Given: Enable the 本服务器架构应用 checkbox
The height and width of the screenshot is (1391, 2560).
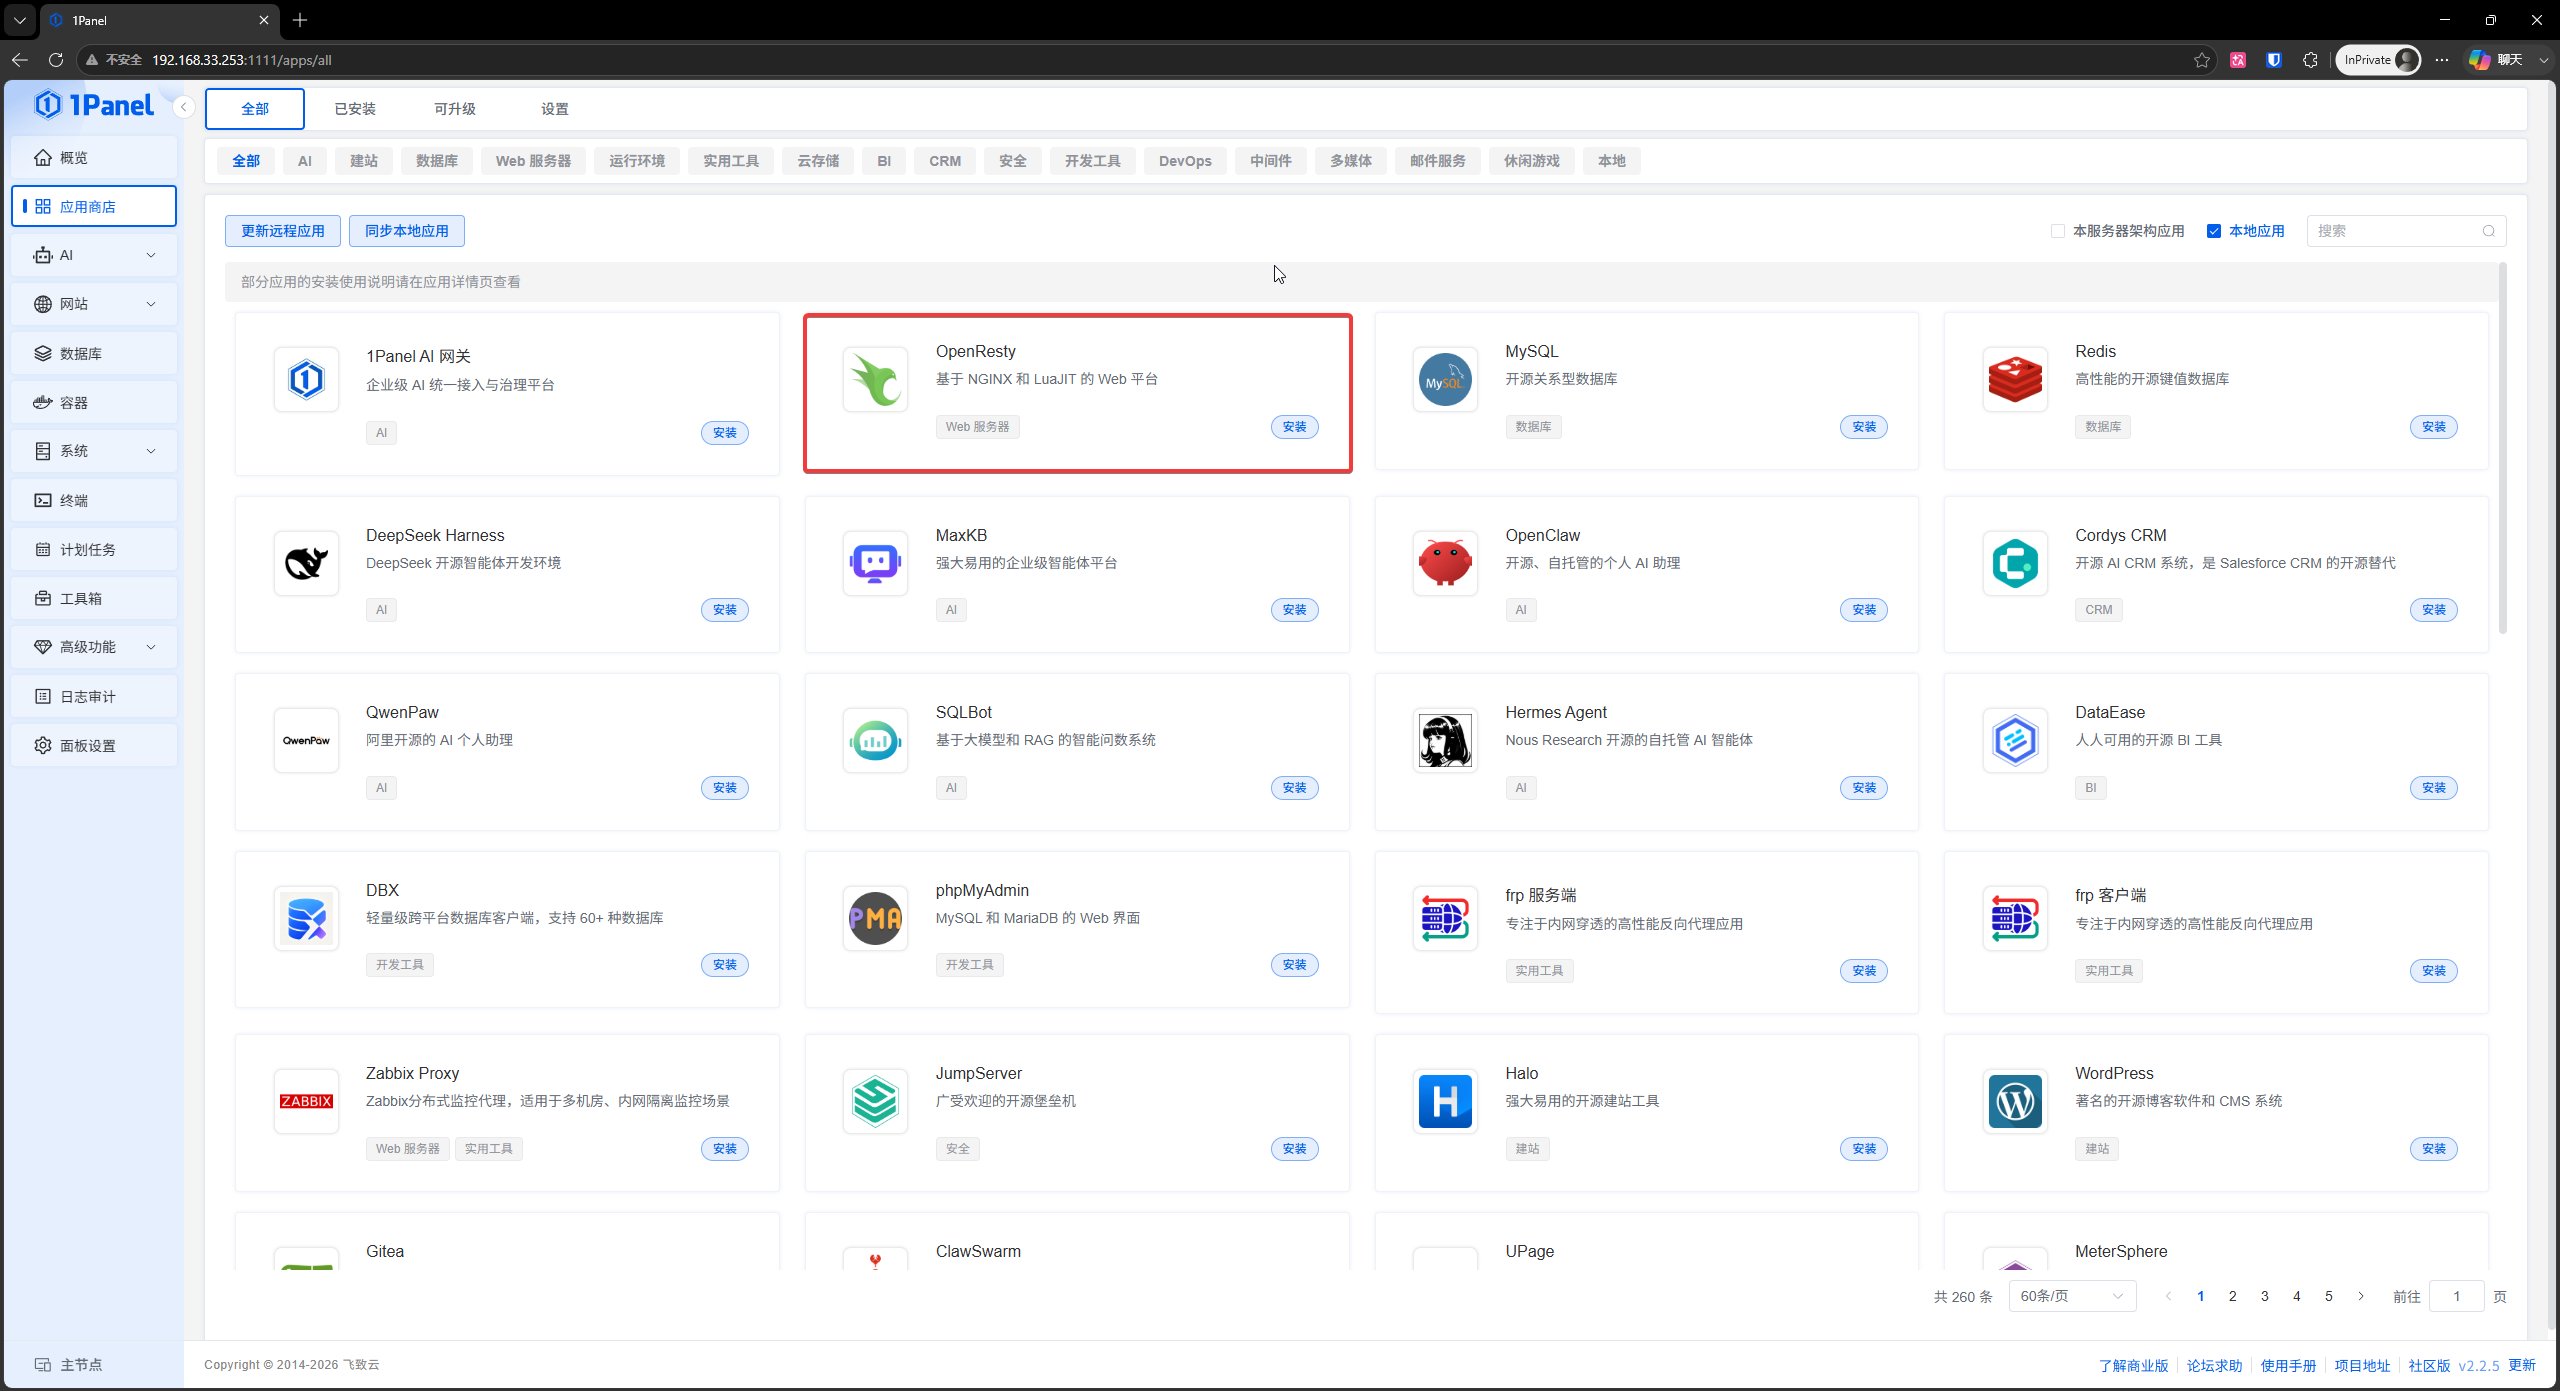Looking at the screenshot, I should [x=2057, y=231].
